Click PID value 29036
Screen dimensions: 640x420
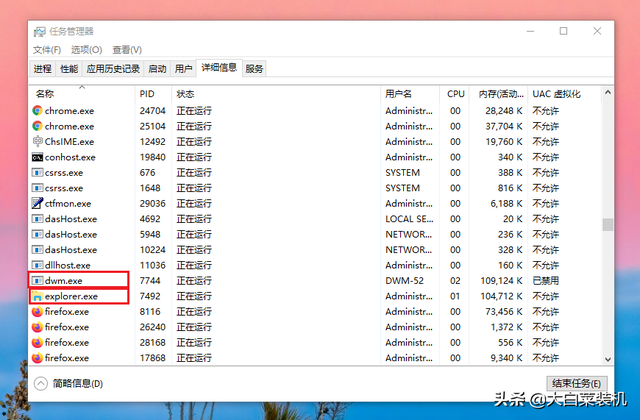[153, 203]
